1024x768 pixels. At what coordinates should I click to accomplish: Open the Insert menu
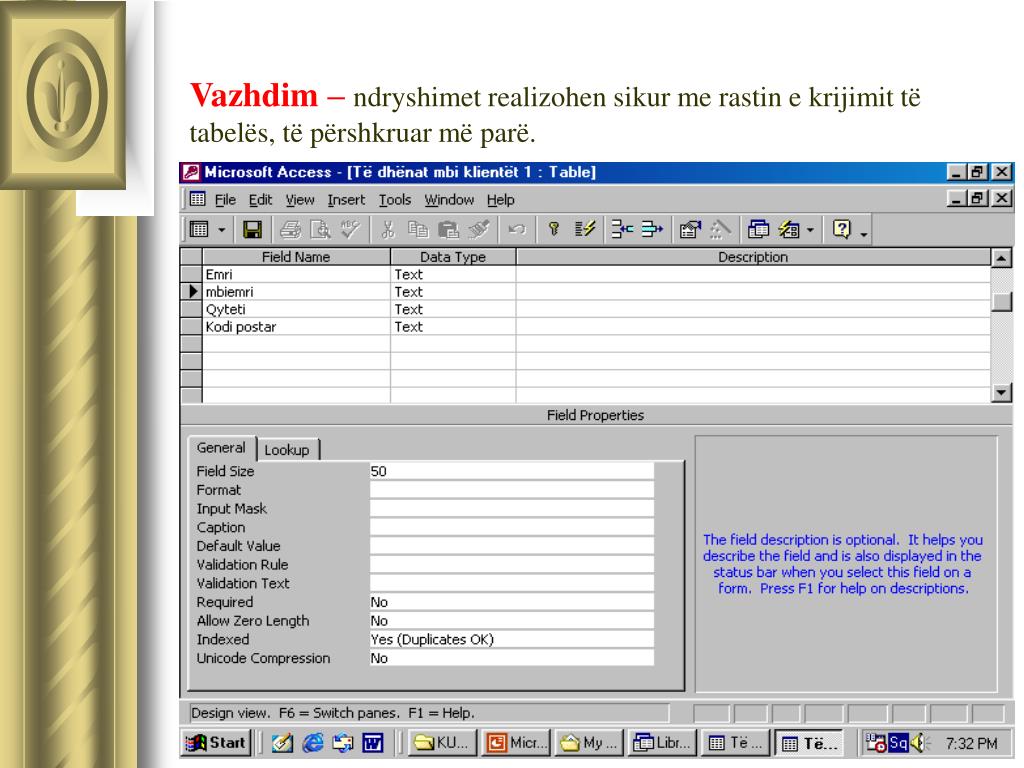(x=346, y=200)
